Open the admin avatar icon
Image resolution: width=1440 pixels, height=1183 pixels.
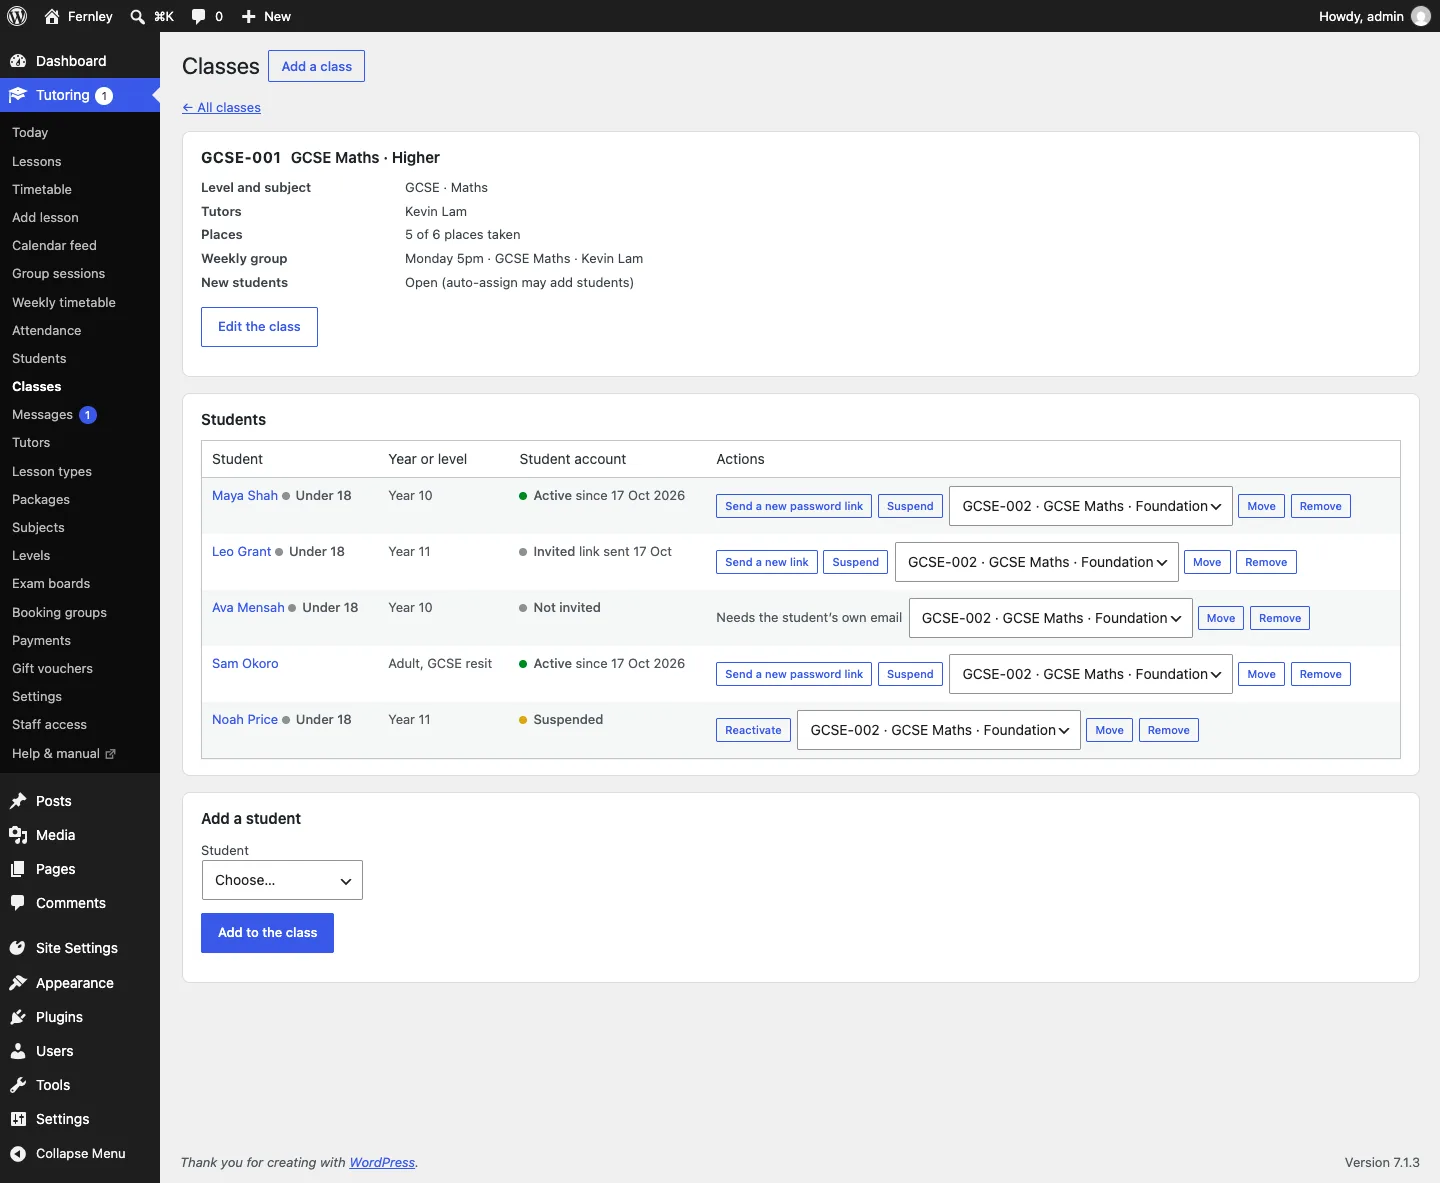click(1420, 16)
